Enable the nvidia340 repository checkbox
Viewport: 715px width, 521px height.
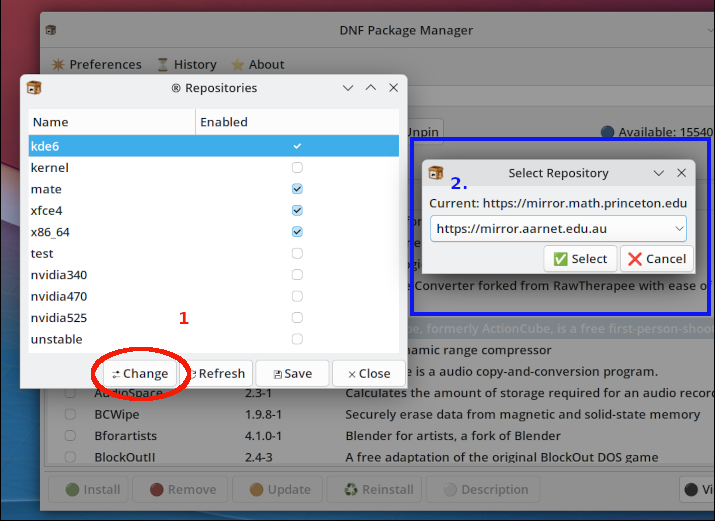click(297, 275)
